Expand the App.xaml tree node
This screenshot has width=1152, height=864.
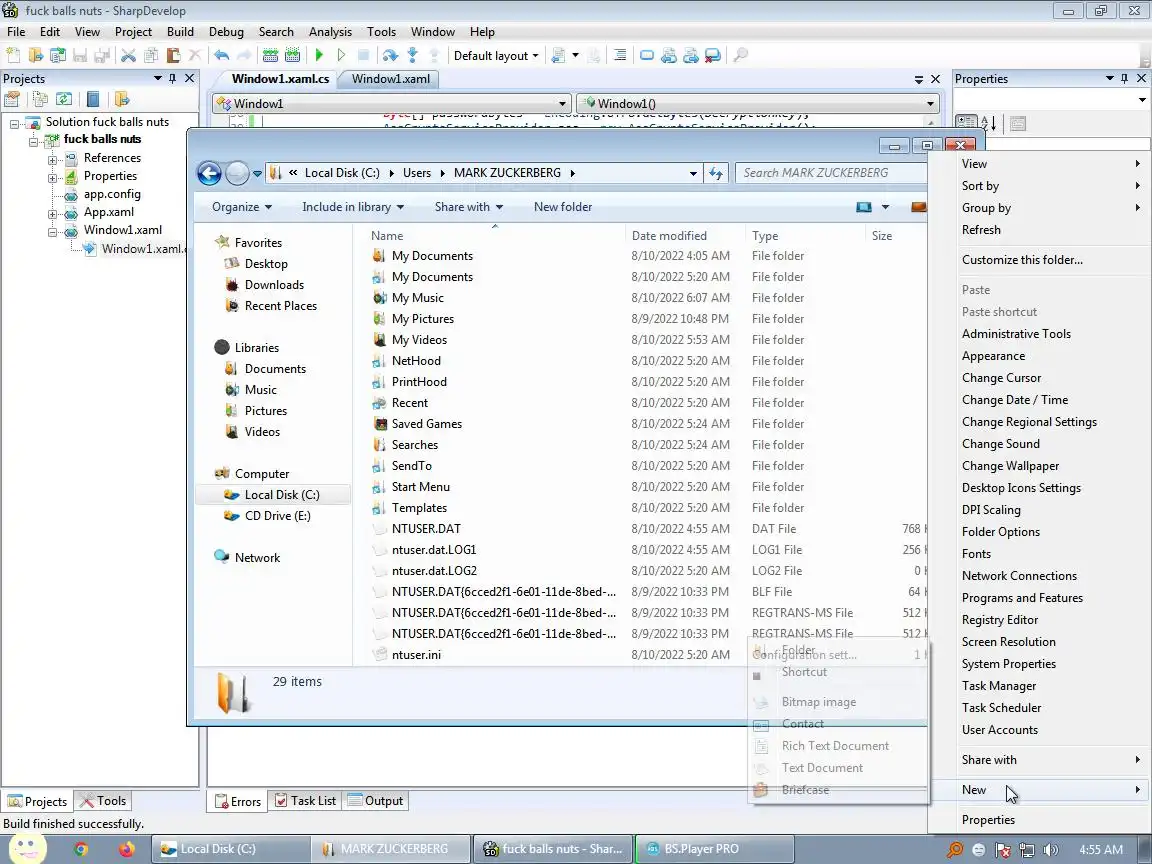coord(53,215)
